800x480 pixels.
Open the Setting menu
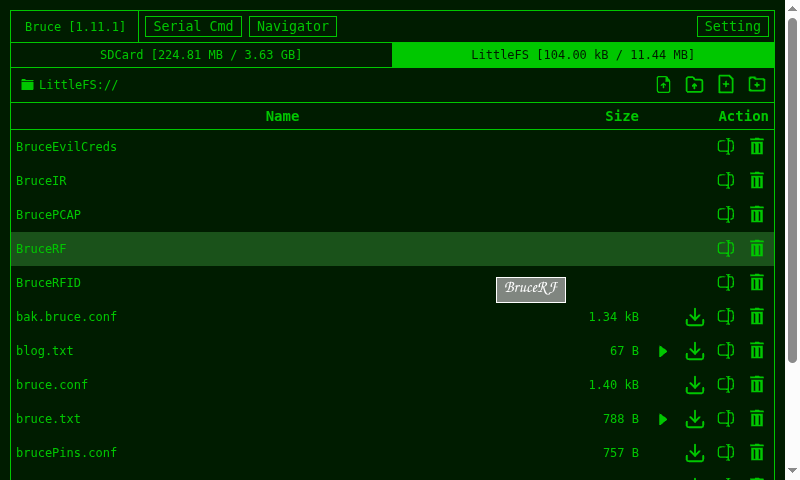[x=732, y=27]
